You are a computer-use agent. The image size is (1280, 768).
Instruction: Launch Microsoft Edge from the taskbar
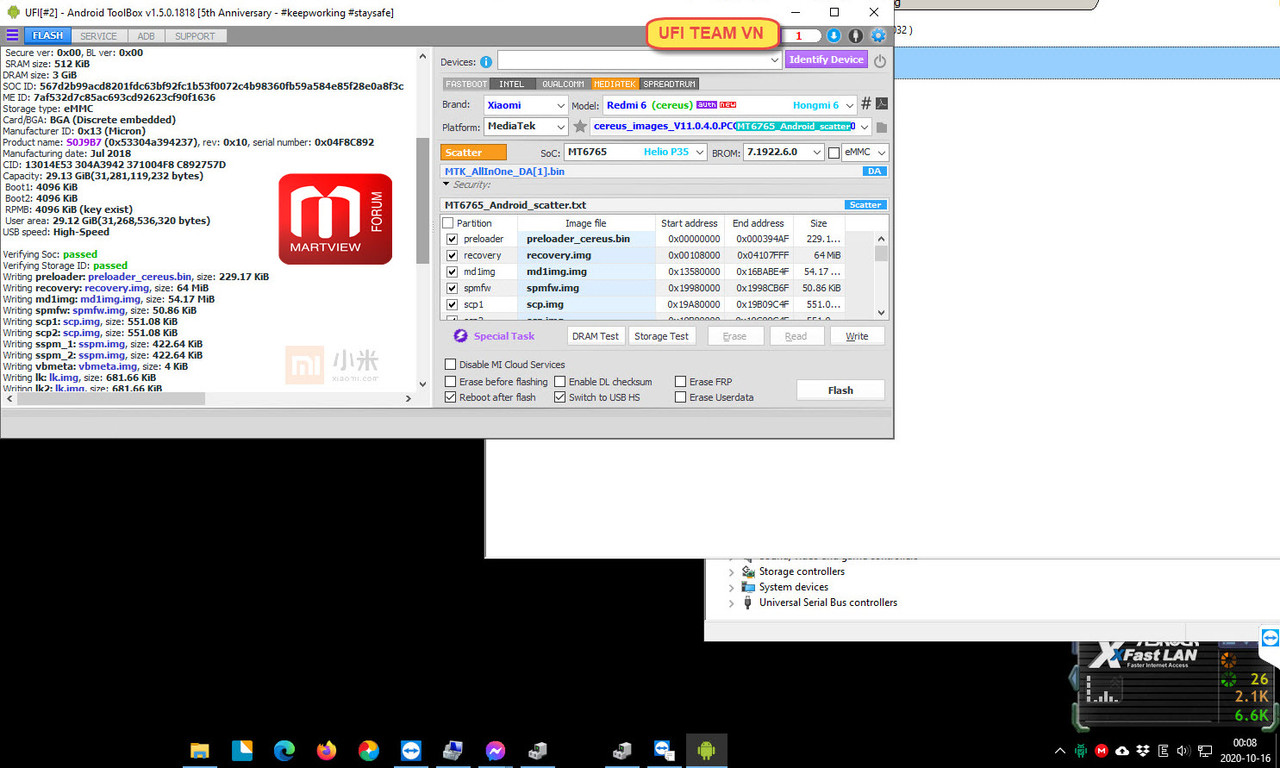click(x=284, y=750)
